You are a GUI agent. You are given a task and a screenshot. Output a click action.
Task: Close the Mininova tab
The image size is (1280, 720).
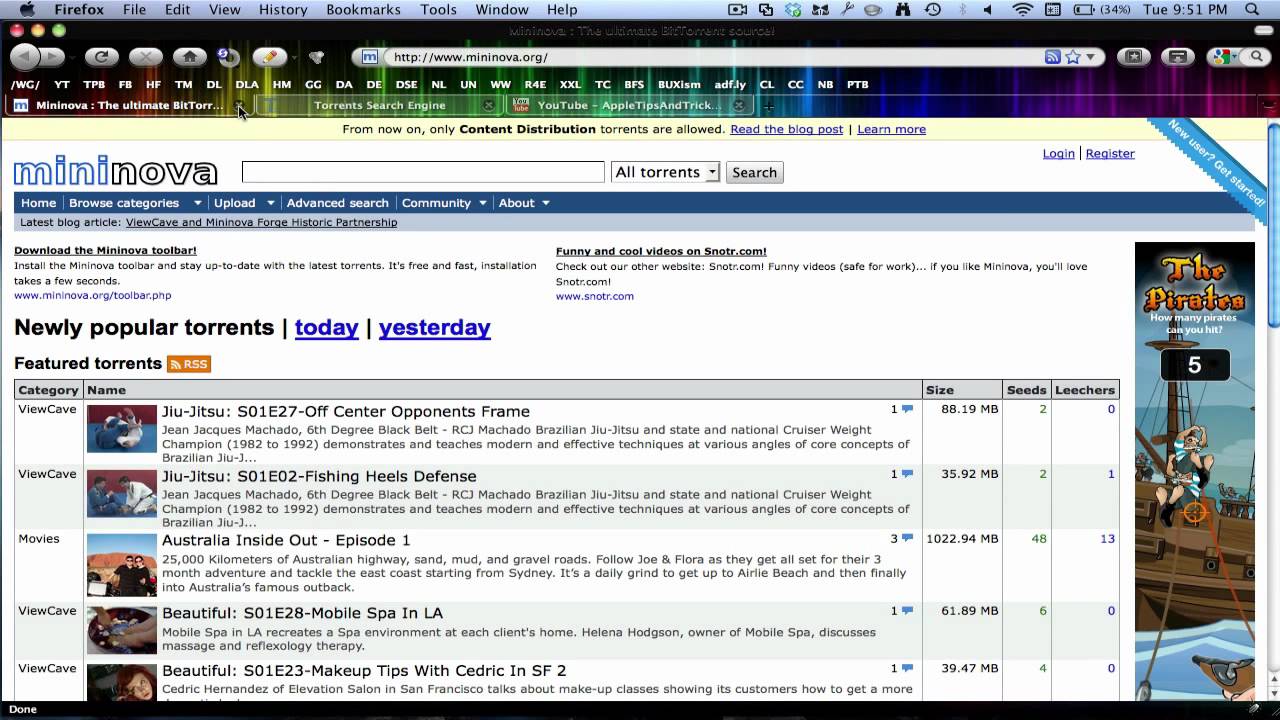240,105
